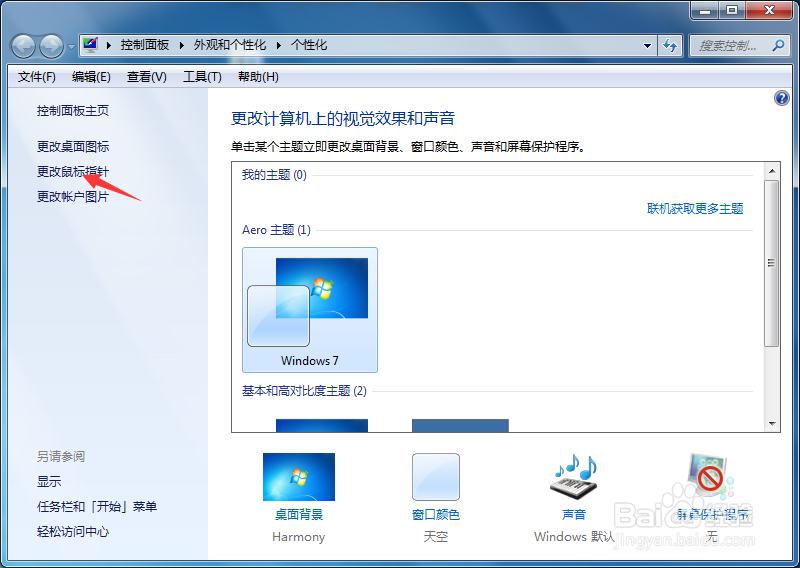Click the theme list scrollbar thumb
The image size is (800, 568).
tap(772, 263)
